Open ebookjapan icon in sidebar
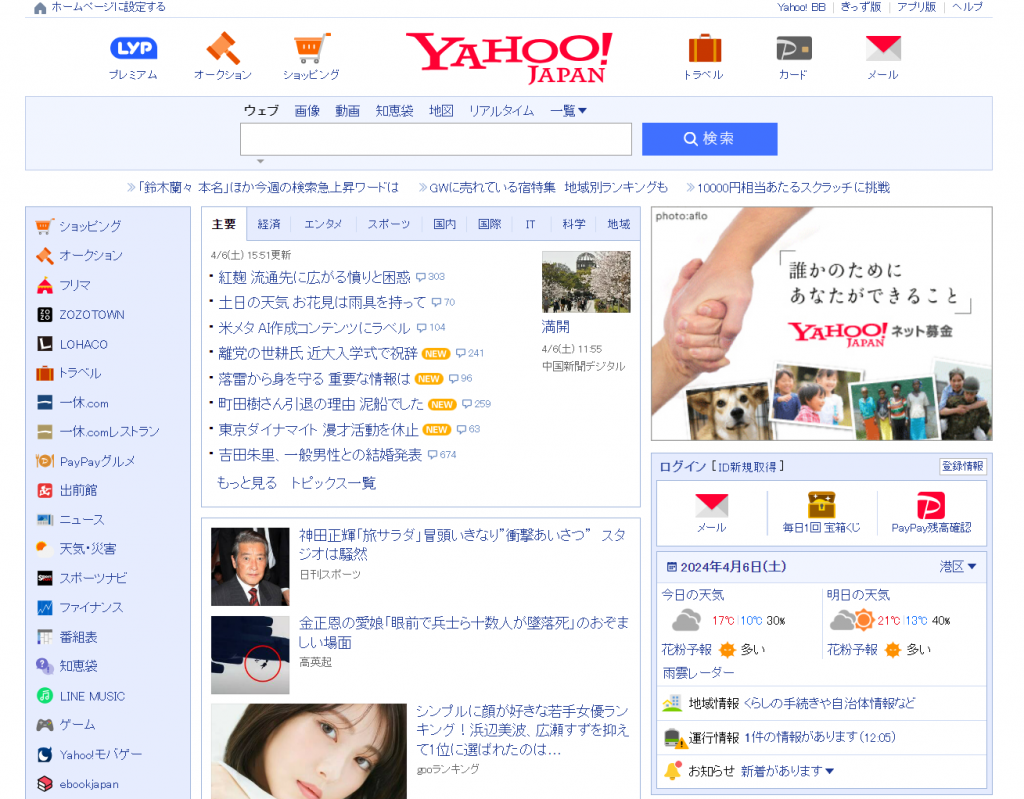 (44, 784)
